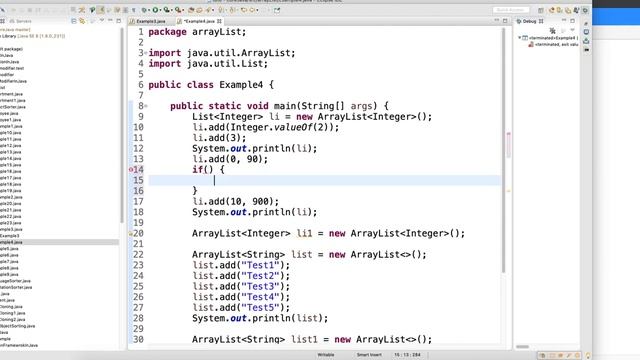
Task: Toggle Mark Occurrences highlighted toolbar icon
Action: pos(100,10)
